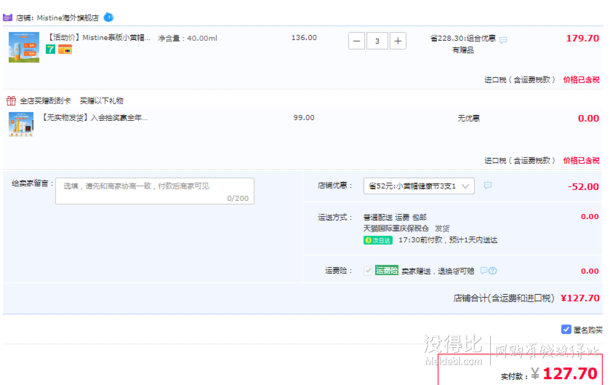
Task: Click the 99.00 gift price
Action: (304, 117)
